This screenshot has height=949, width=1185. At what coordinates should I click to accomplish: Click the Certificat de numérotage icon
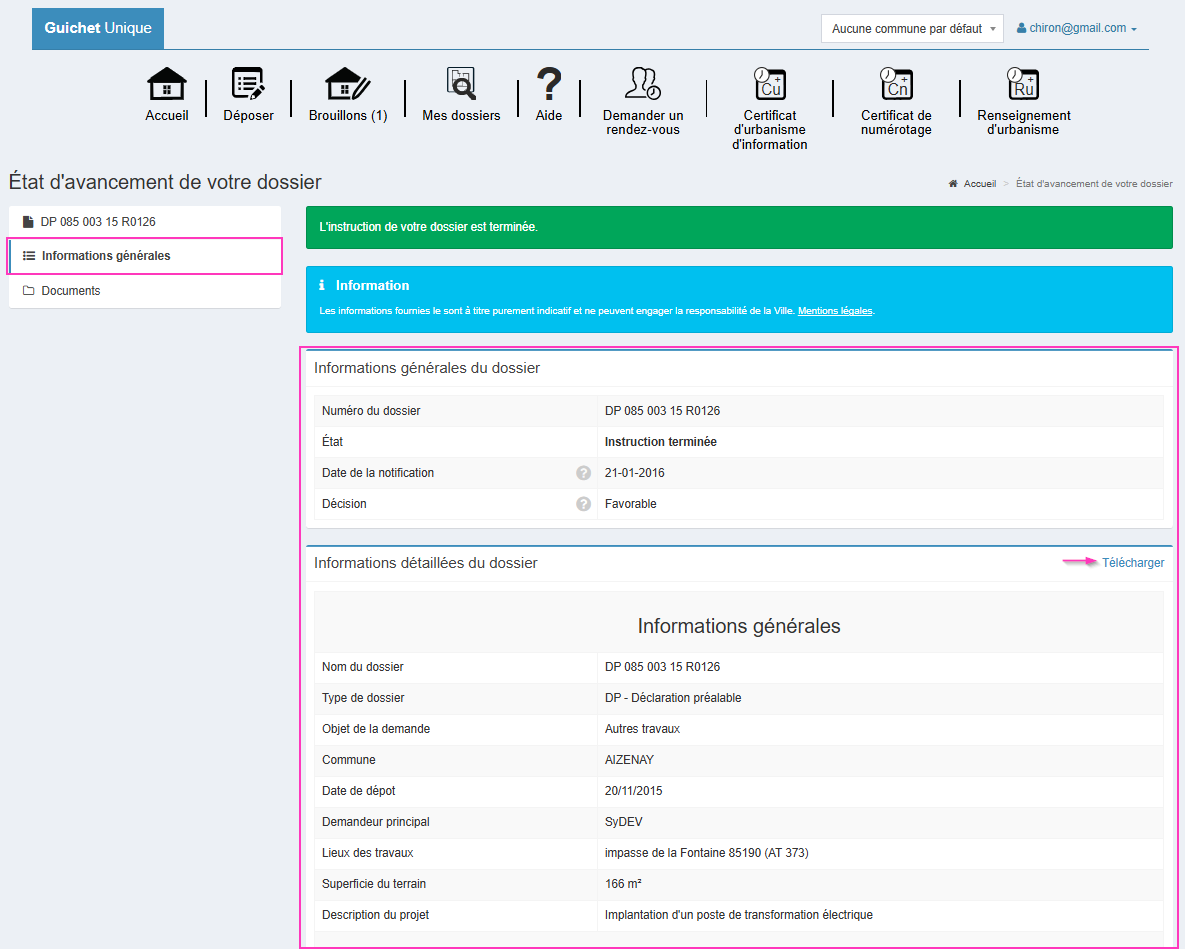[896, 85]
